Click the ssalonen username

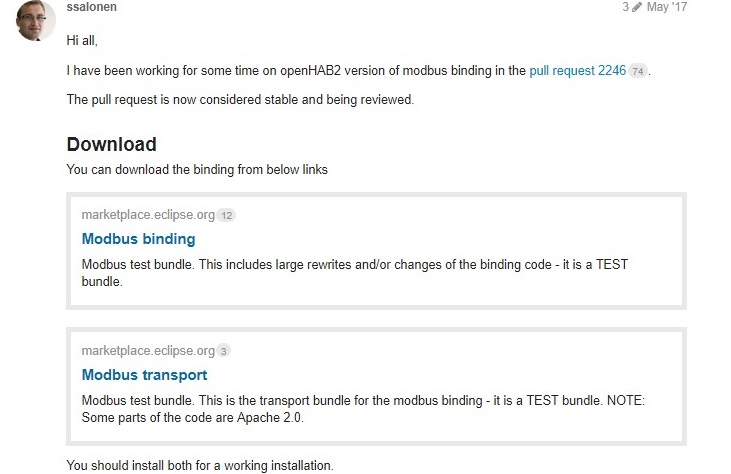[x=92, y=6]
